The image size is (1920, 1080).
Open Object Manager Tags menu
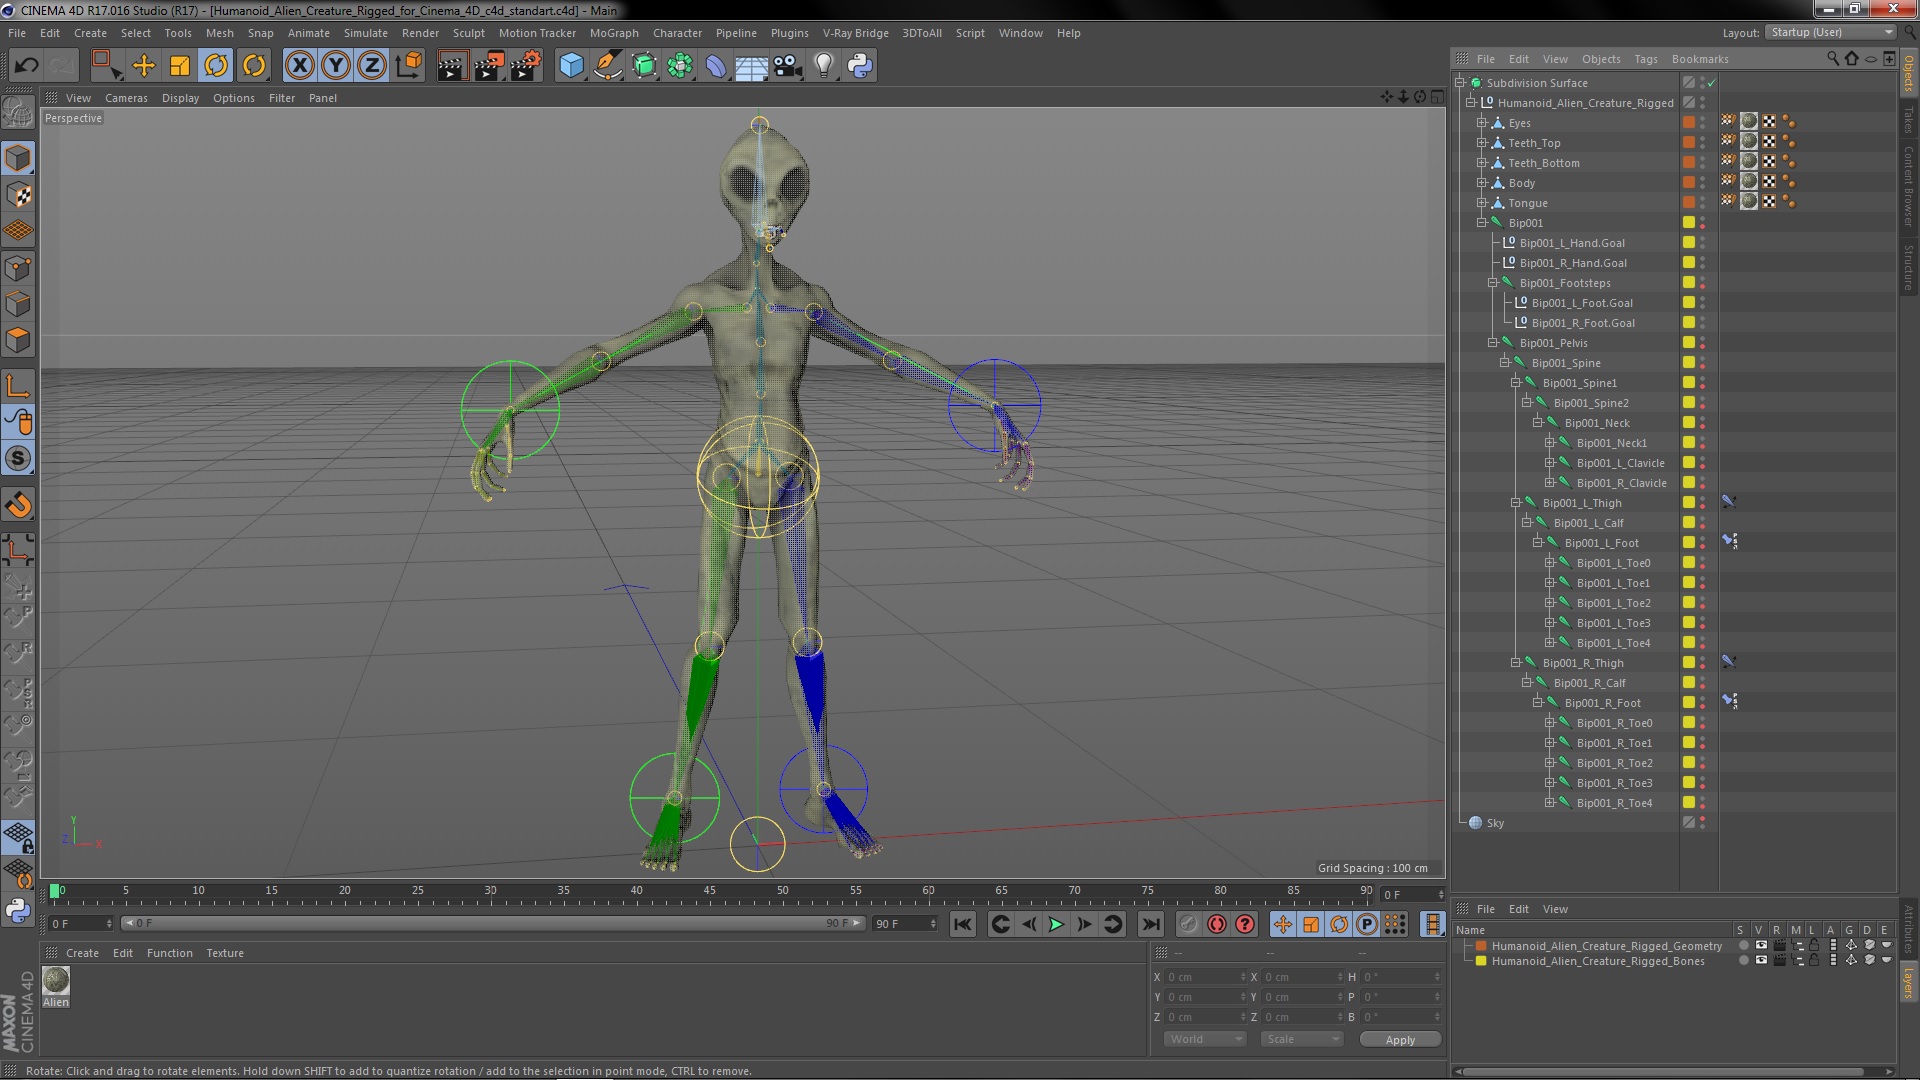coord(1645,59)
